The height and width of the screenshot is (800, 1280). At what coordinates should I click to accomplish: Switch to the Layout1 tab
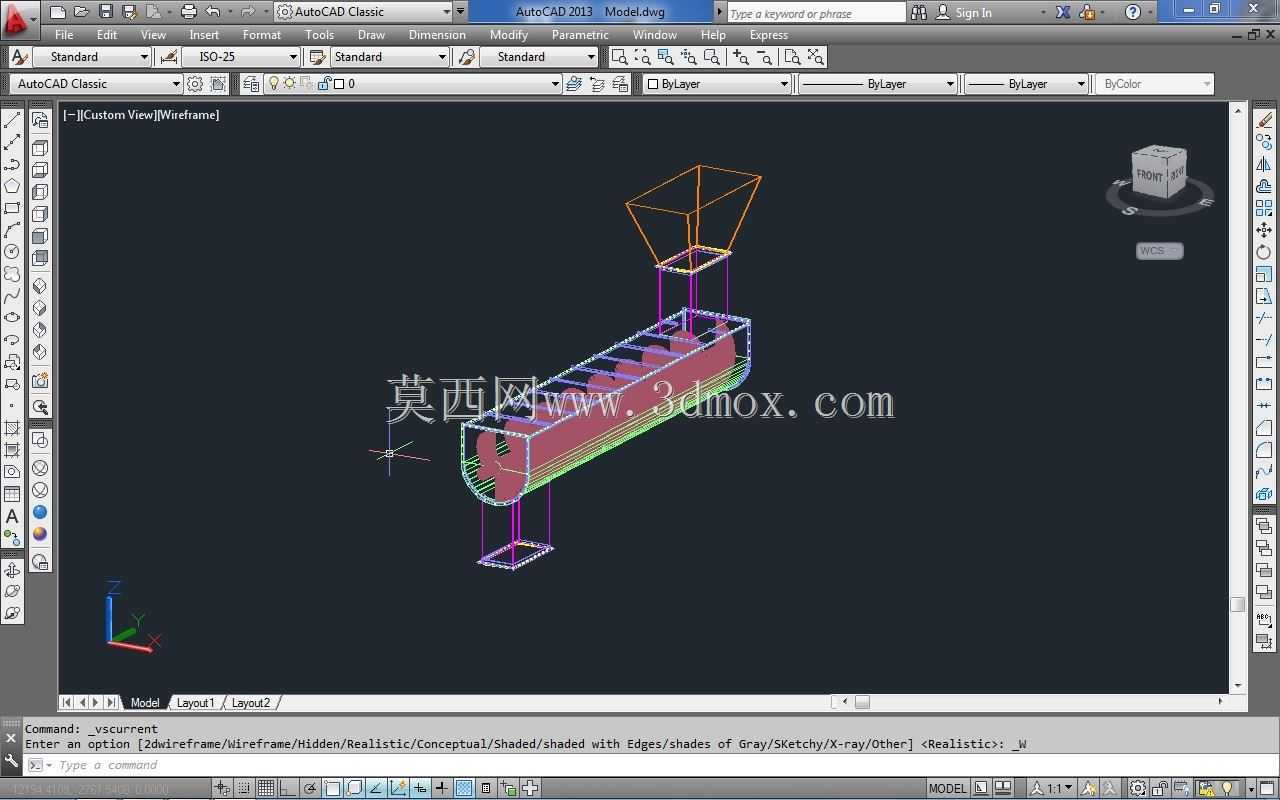(x=195, y=703)
